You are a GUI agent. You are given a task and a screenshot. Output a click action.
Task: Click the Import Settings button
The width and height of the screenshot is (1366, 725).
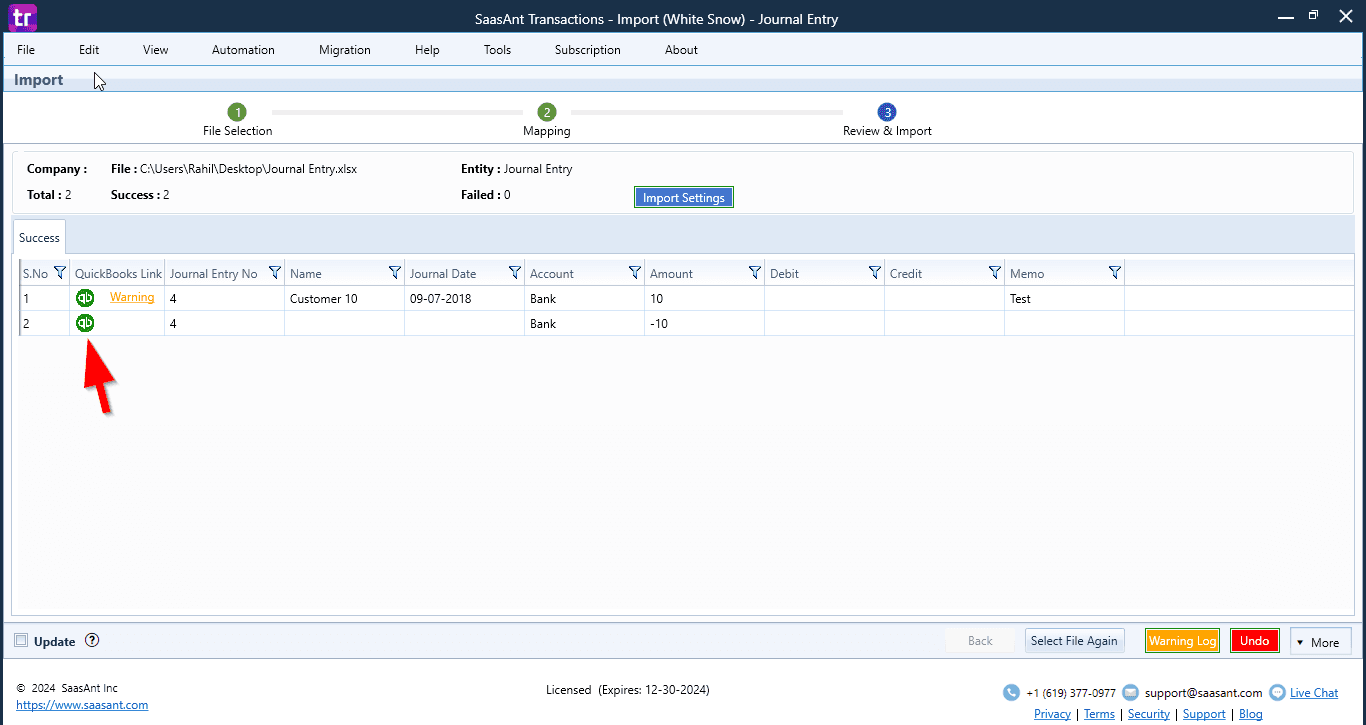point(684,198)
